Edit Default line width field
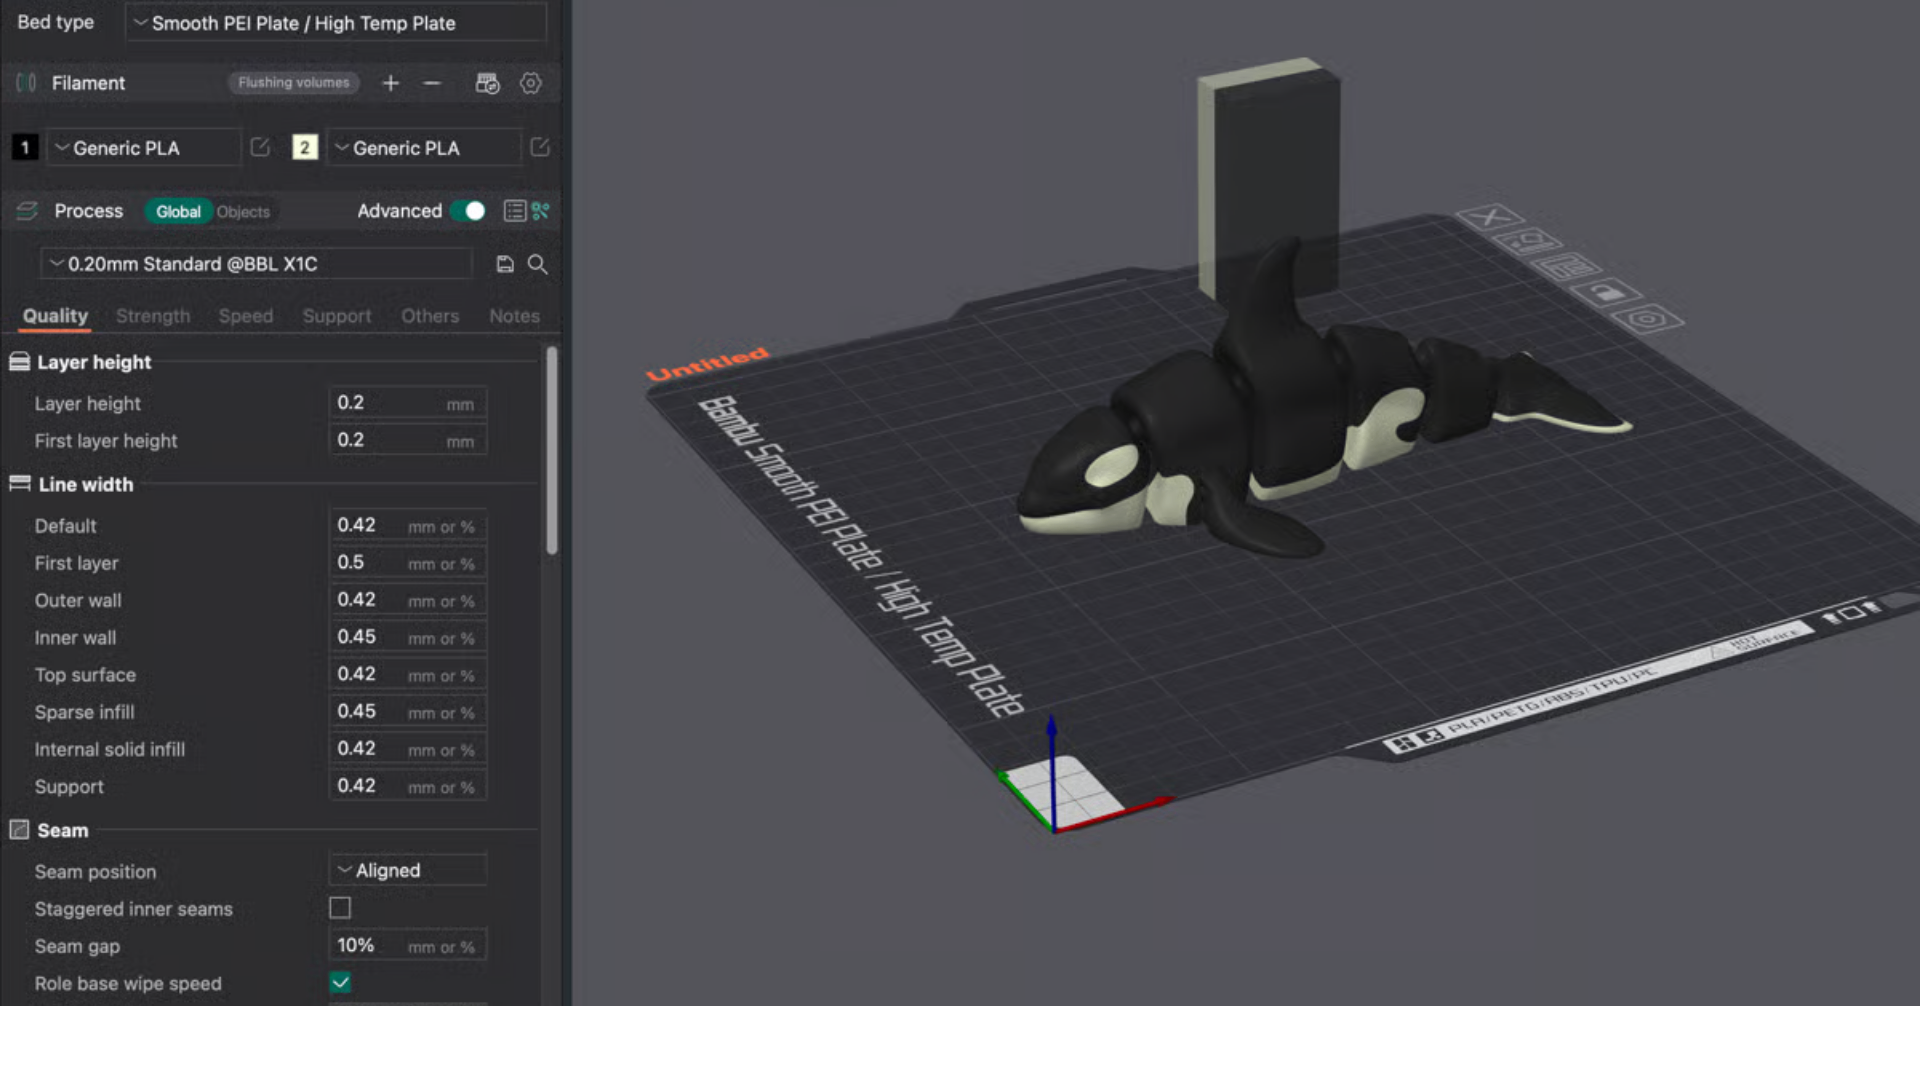 tap(408, 525)
